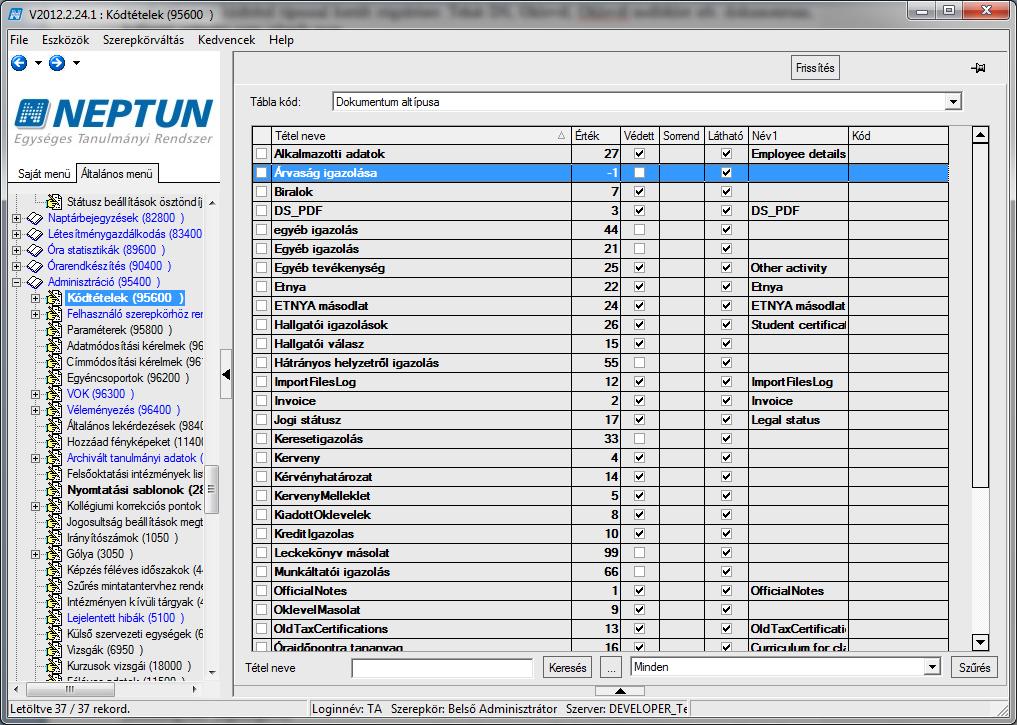Click the Vizsgák (6950) item icon
Image resolution: width=1017 pixels, height=725 pixels.
[54, 650]
